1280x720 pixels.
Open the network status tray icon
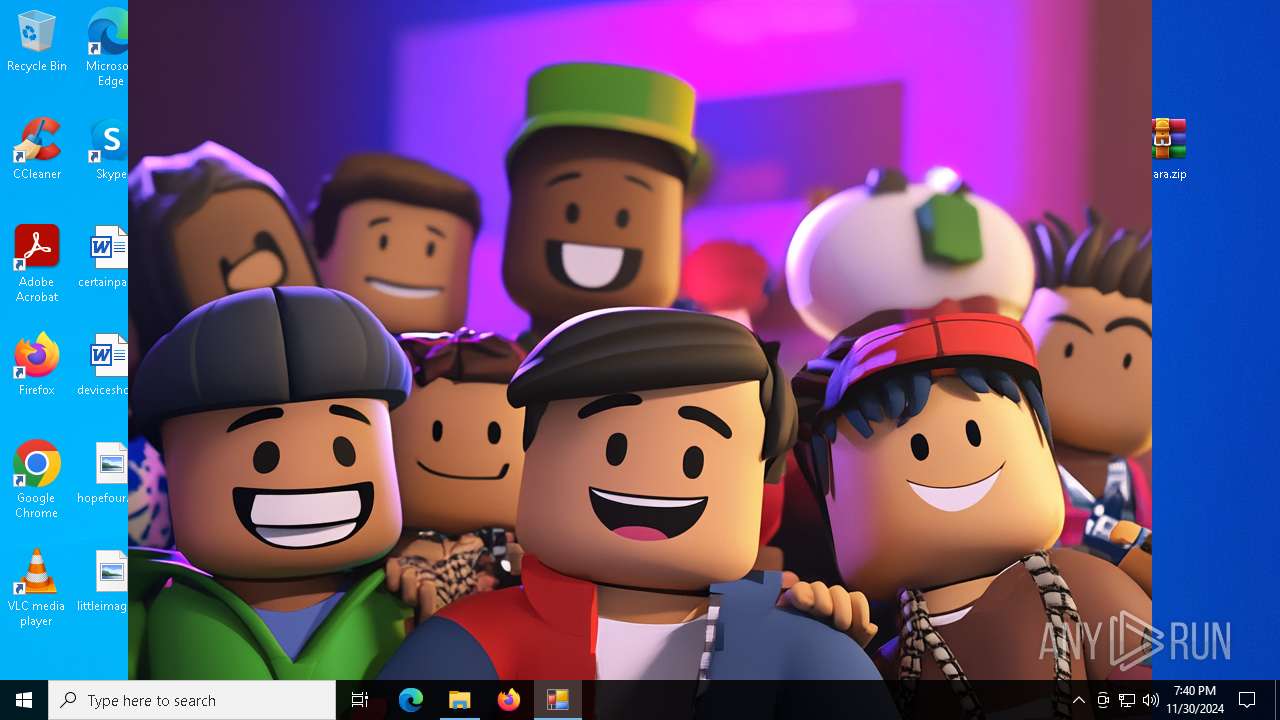[1127, 700]
